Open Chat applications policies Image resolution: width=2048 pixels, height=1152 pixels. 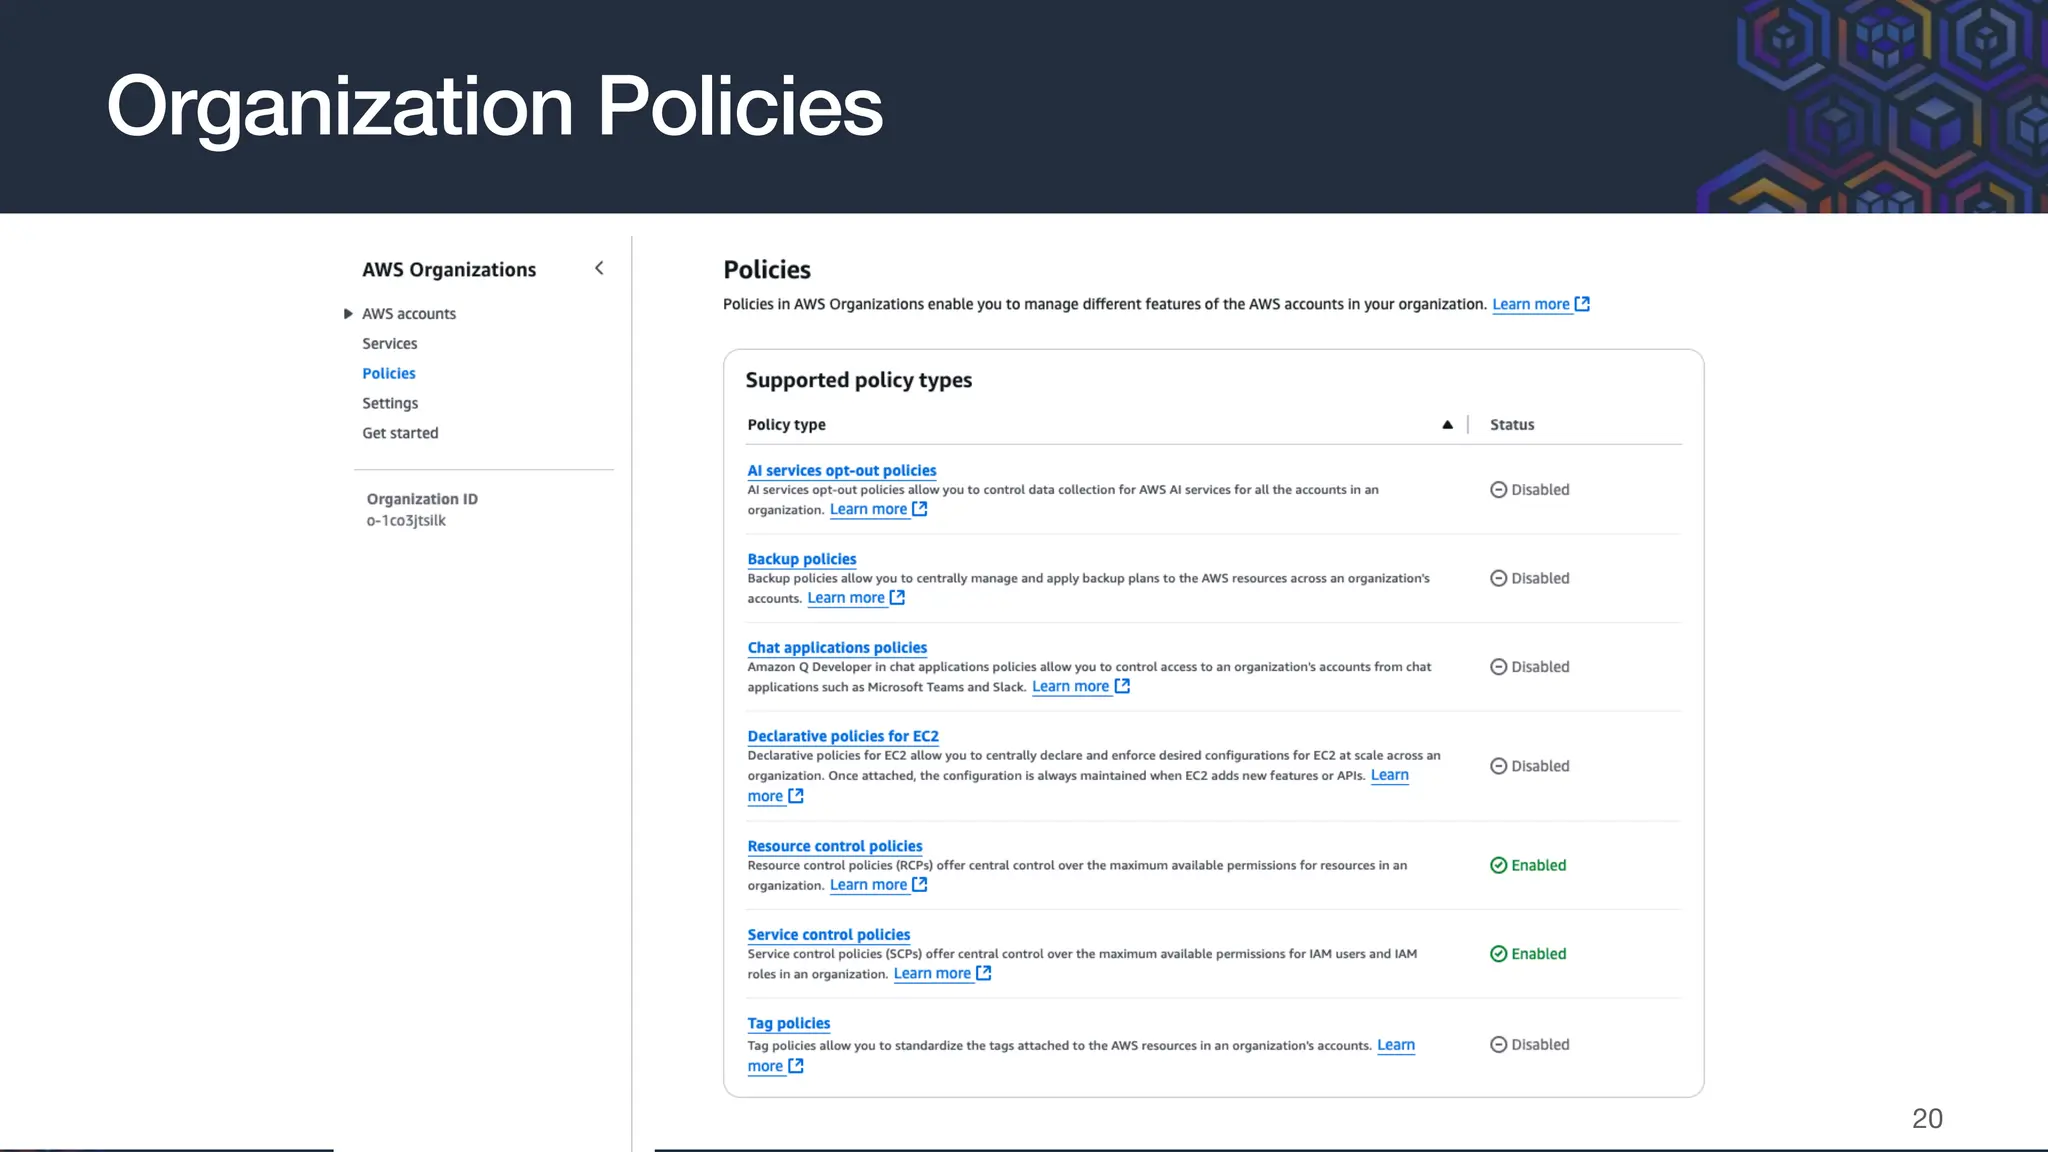[837, 648]
